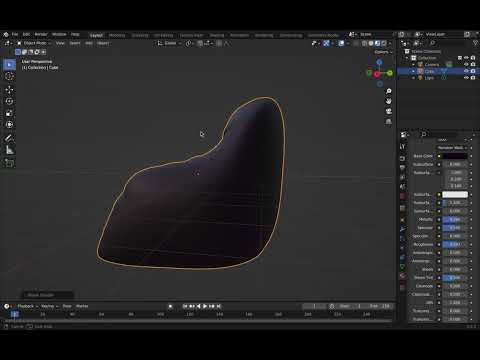Hide the Collection in the outliner
480x360 pixels.
pyautogui.click(x=466, y=58)
